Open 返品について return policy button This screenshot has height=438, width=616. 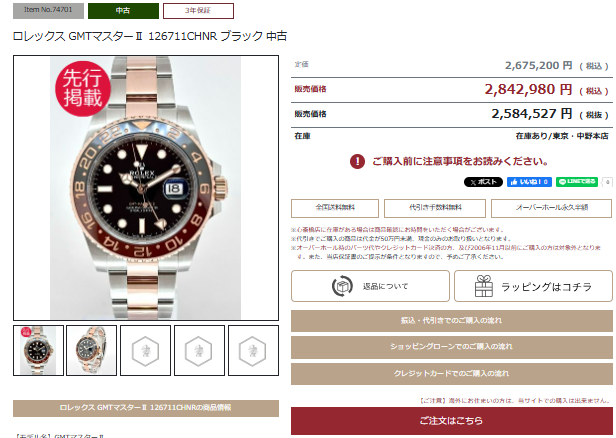[x=370, y=286]
